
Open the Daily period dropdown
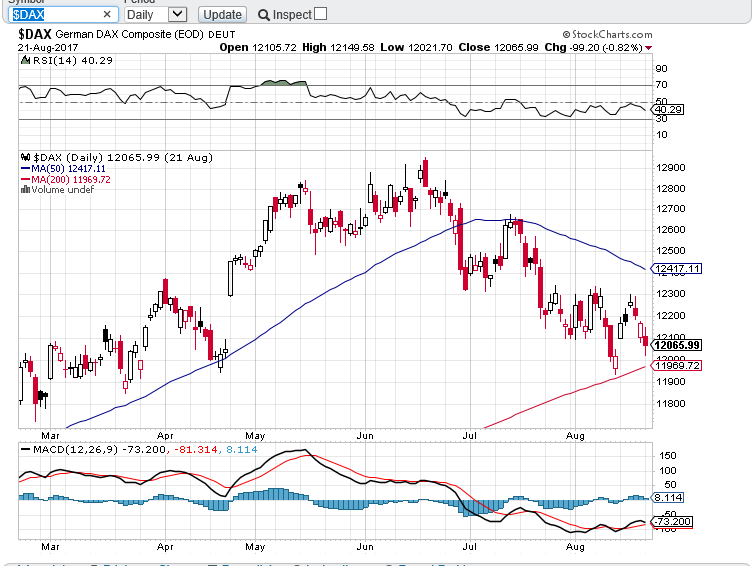(155, 14)
